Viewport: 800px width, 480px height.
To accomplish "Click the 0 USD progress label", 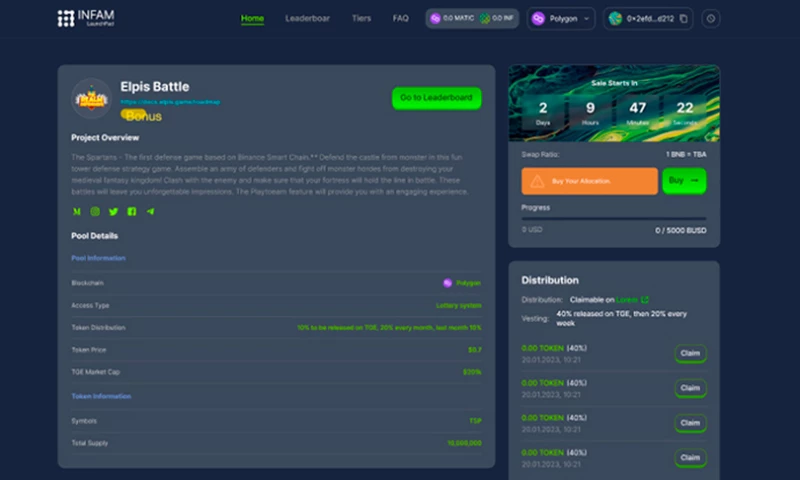I will tap(532, 230).
